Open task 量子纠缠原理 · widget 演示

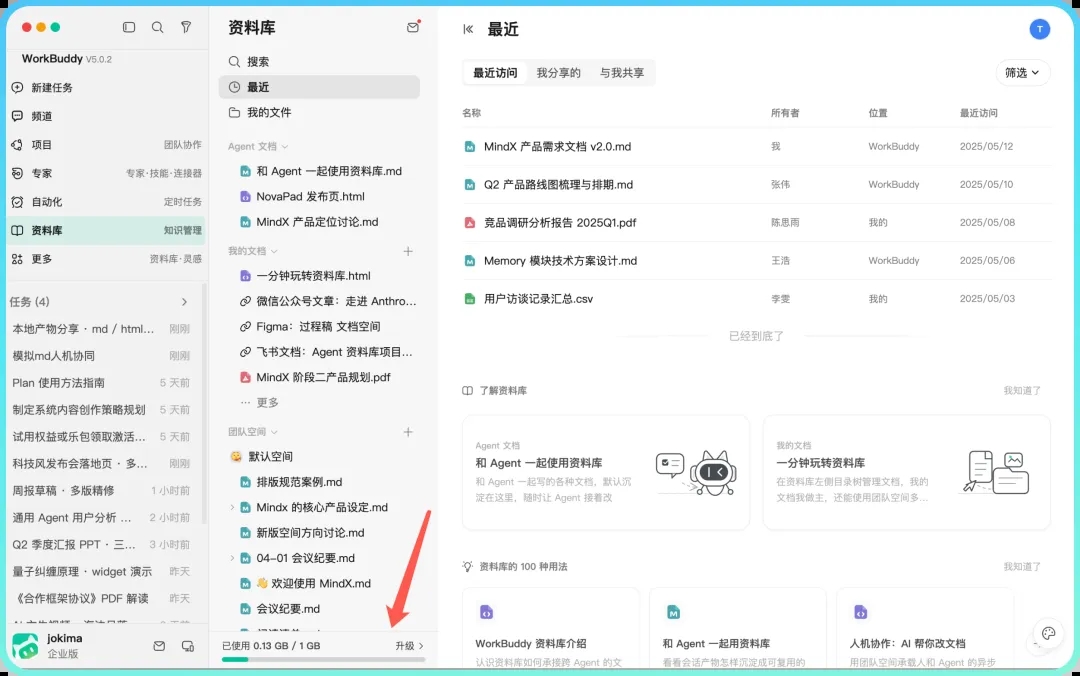coord(101,571)
